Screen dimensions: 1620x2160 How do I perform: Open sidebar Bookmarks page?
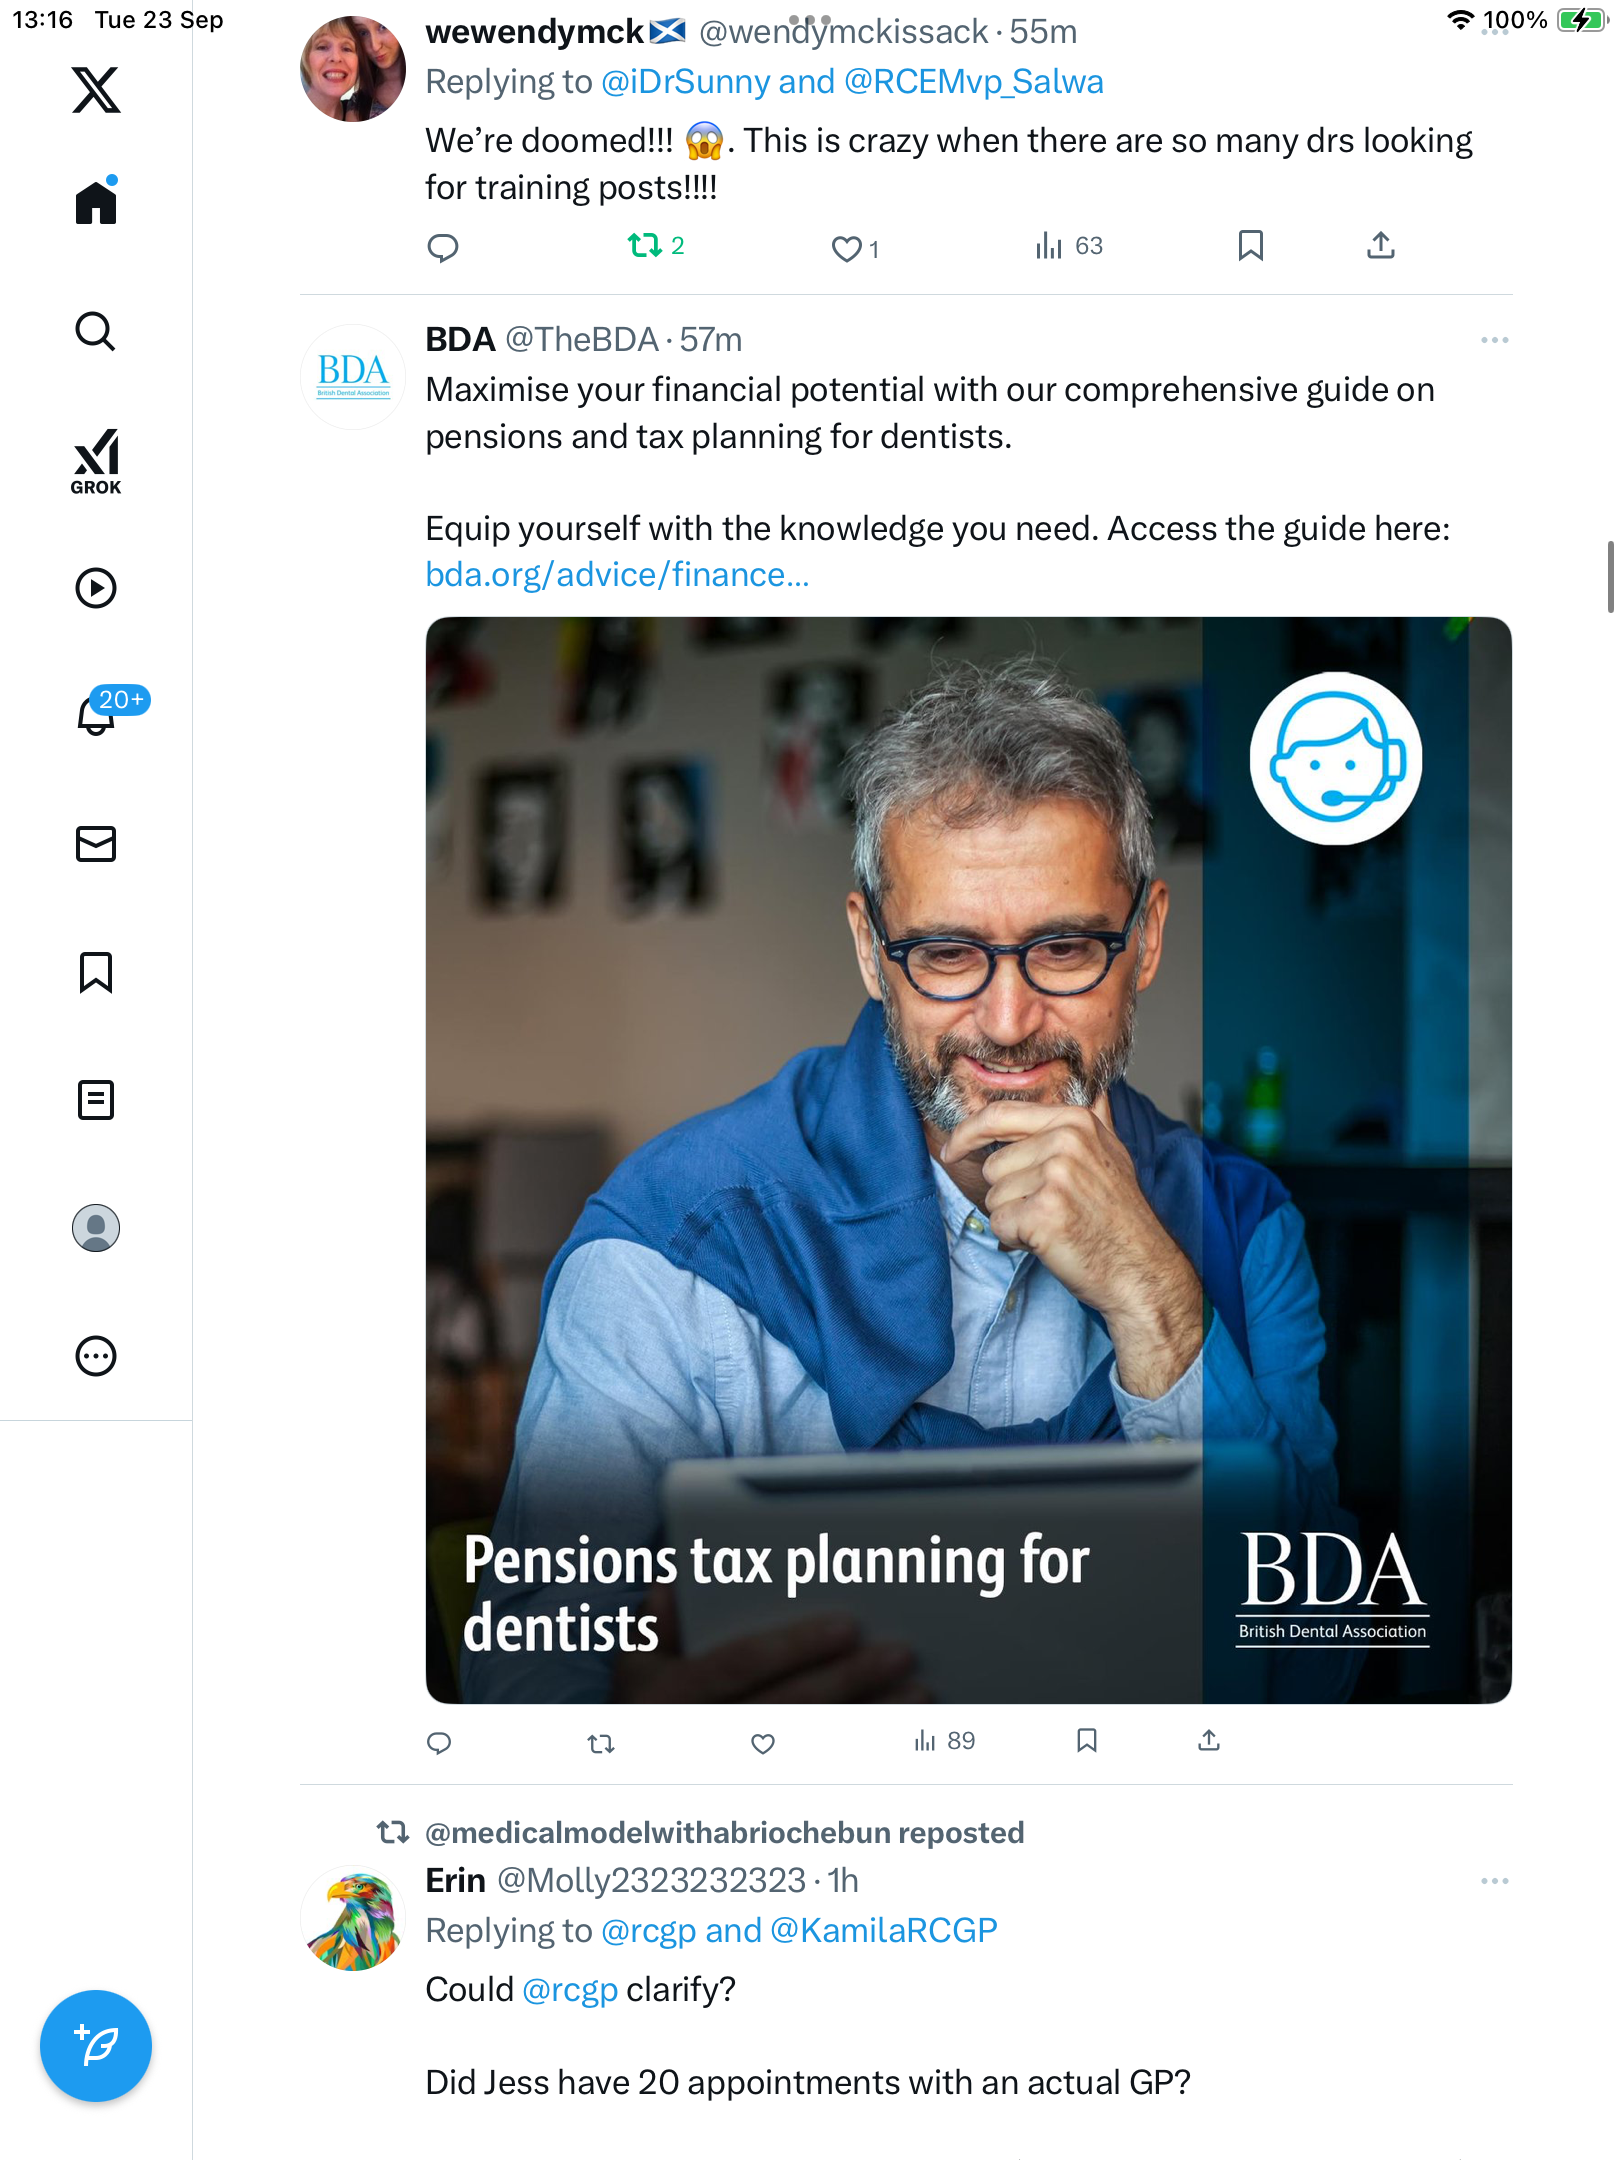coord(96,972)
